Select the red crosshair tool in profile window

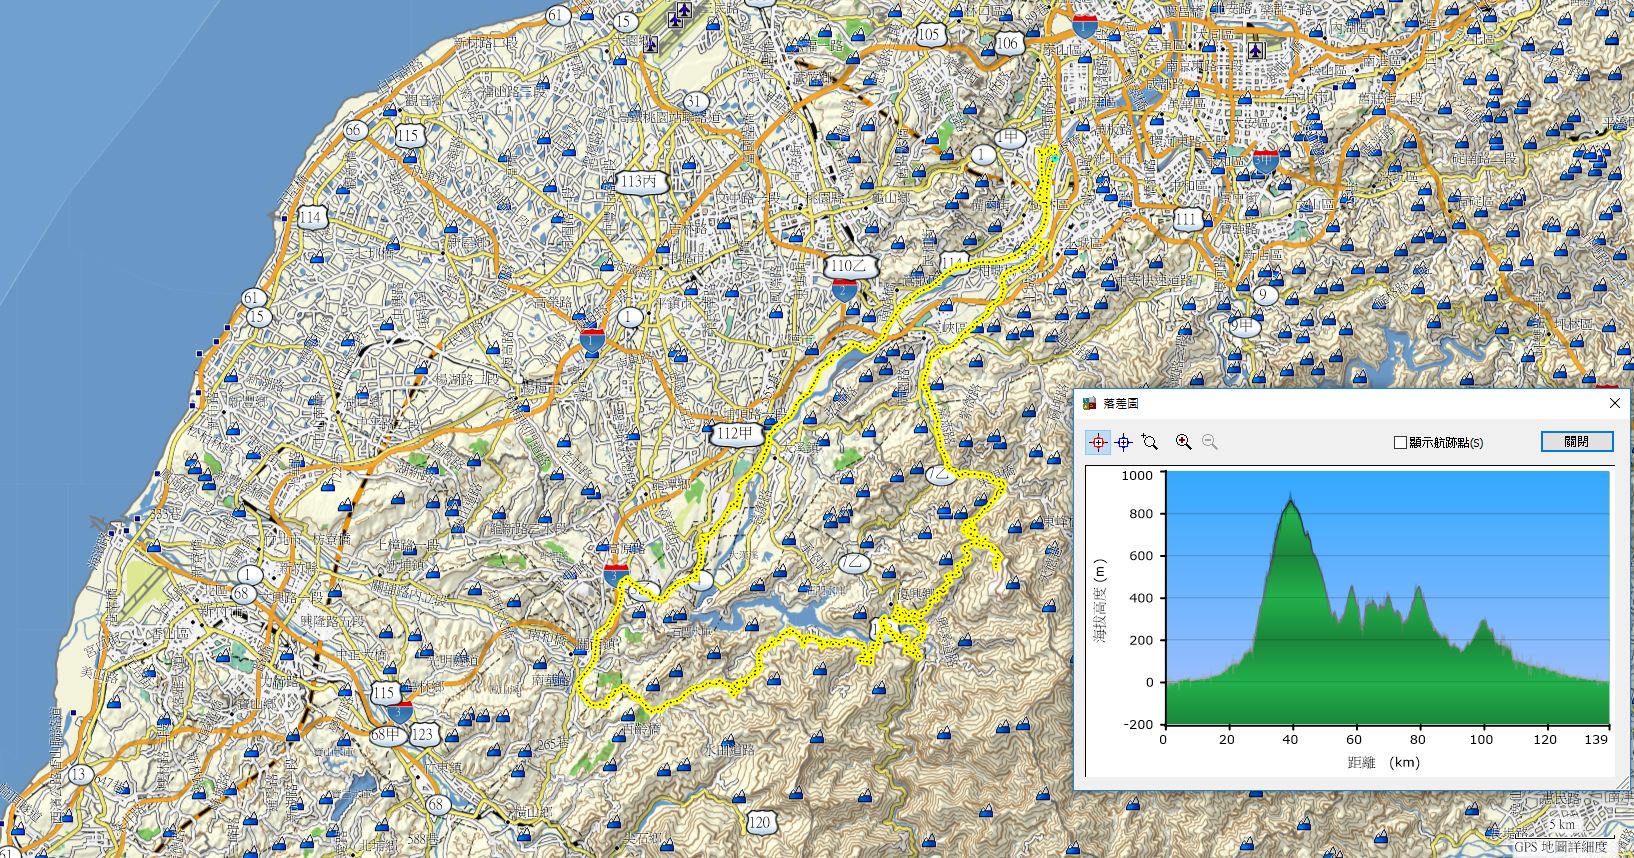[x=1098, y=442]
